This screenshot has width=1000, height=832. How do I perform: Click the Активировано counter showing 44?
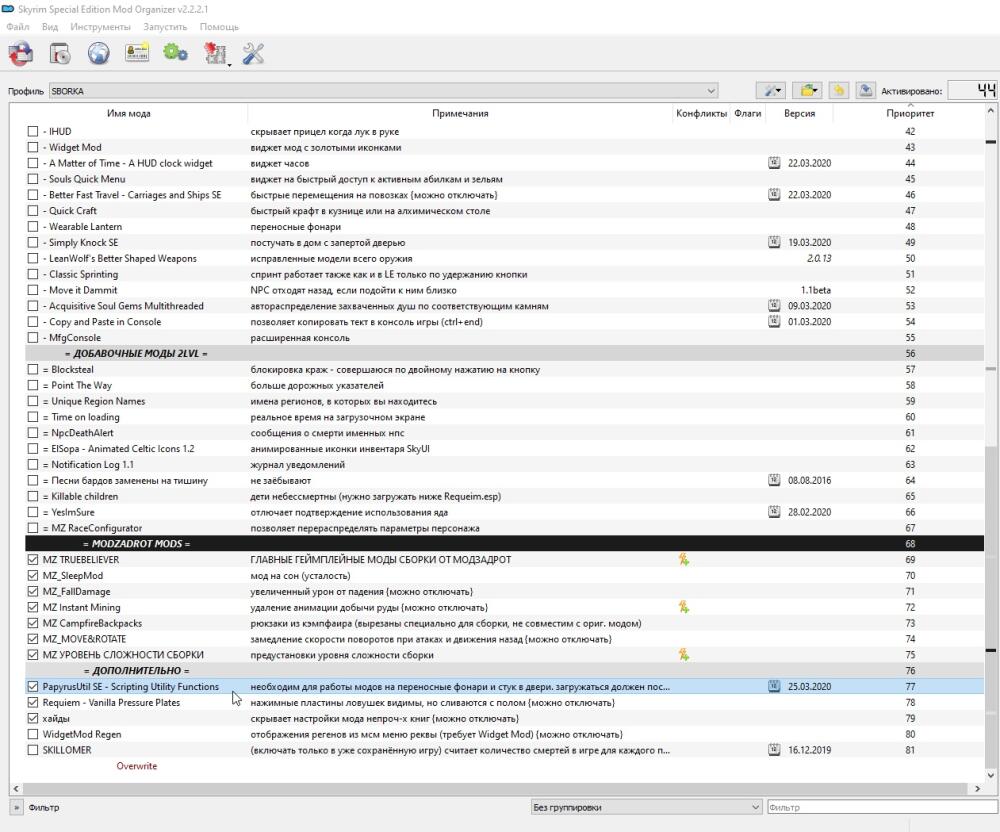972,91
